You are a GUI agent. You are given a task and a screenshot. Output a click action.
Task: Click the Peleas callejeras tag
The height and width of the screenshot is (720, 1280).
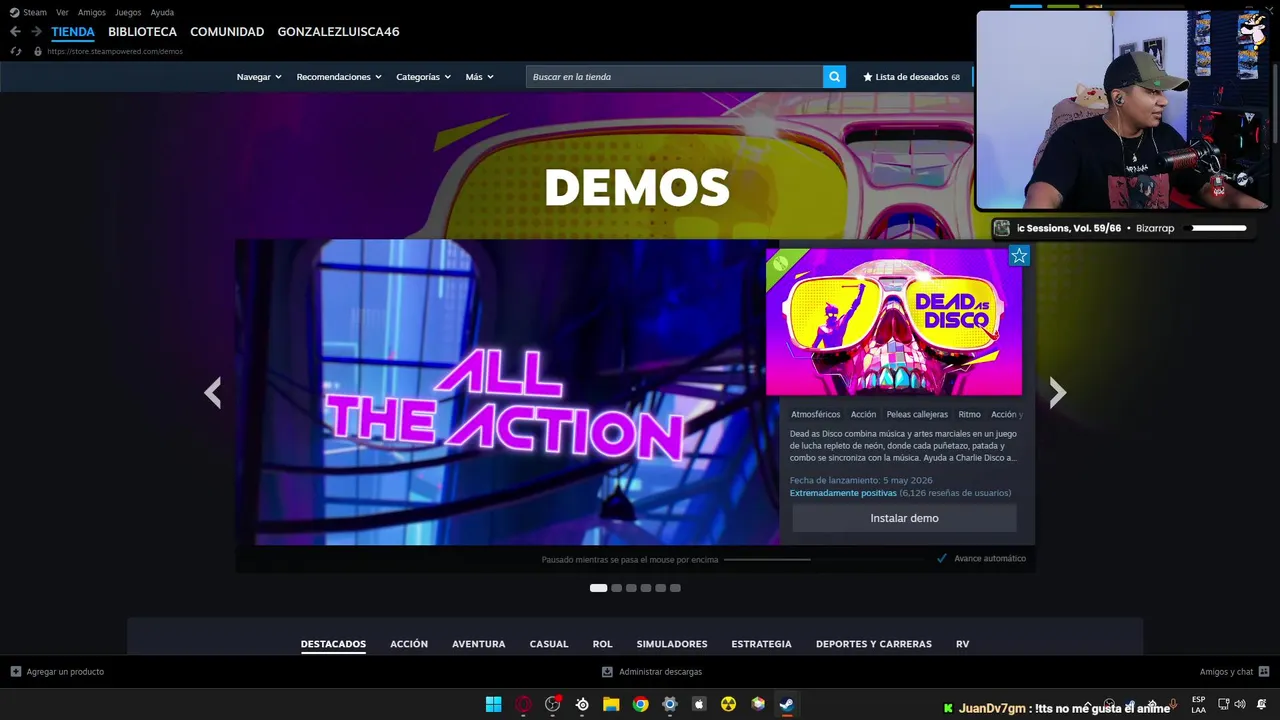pyautogui.click(x=917, y=414)
